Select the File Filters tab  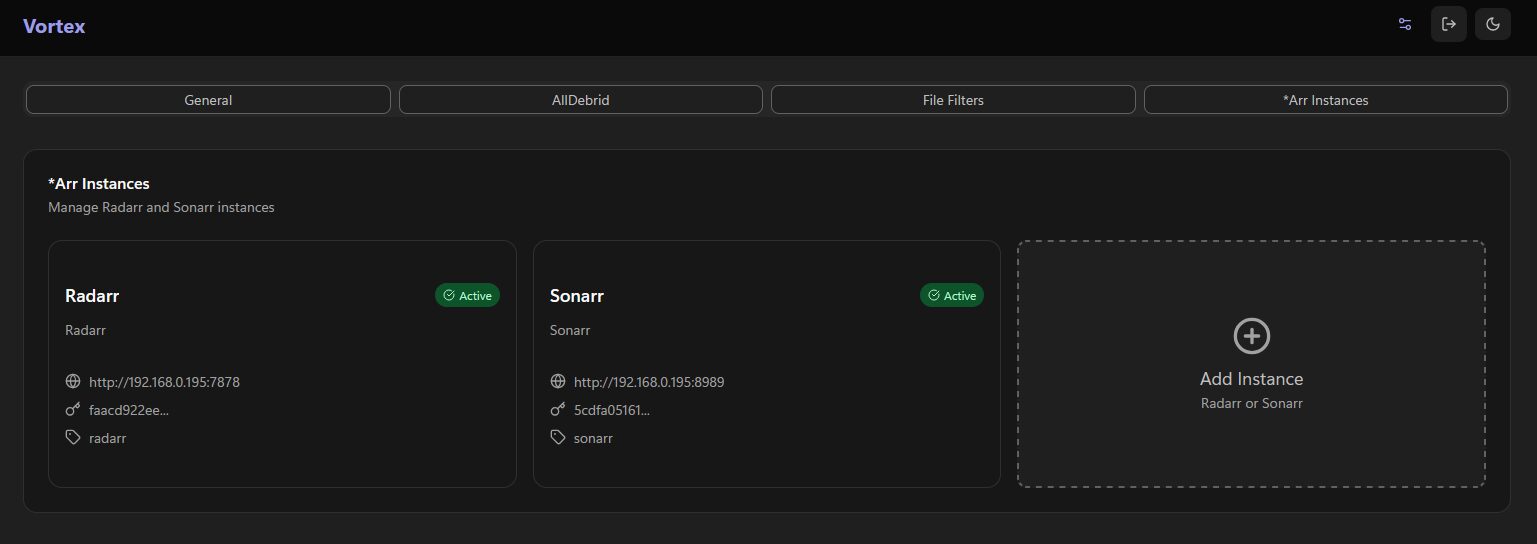pos(953,100)
